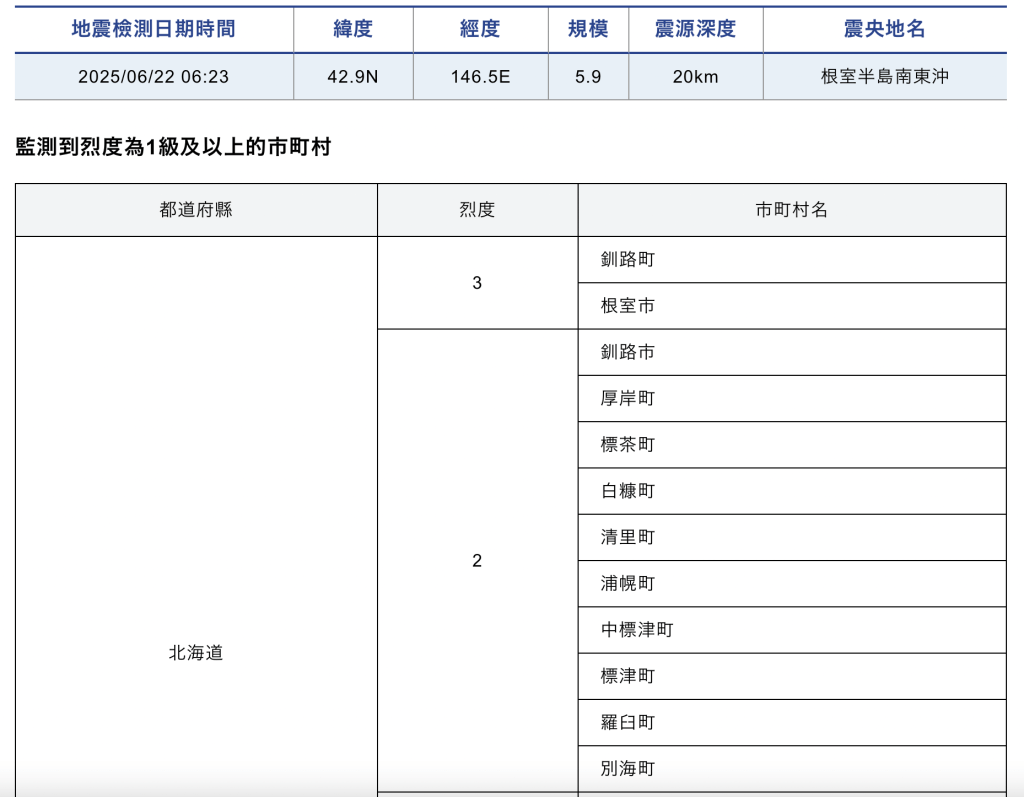Screen dimensions: 1024x797
Task: Click the 震央地名 header cell
Action: [885, 29]
